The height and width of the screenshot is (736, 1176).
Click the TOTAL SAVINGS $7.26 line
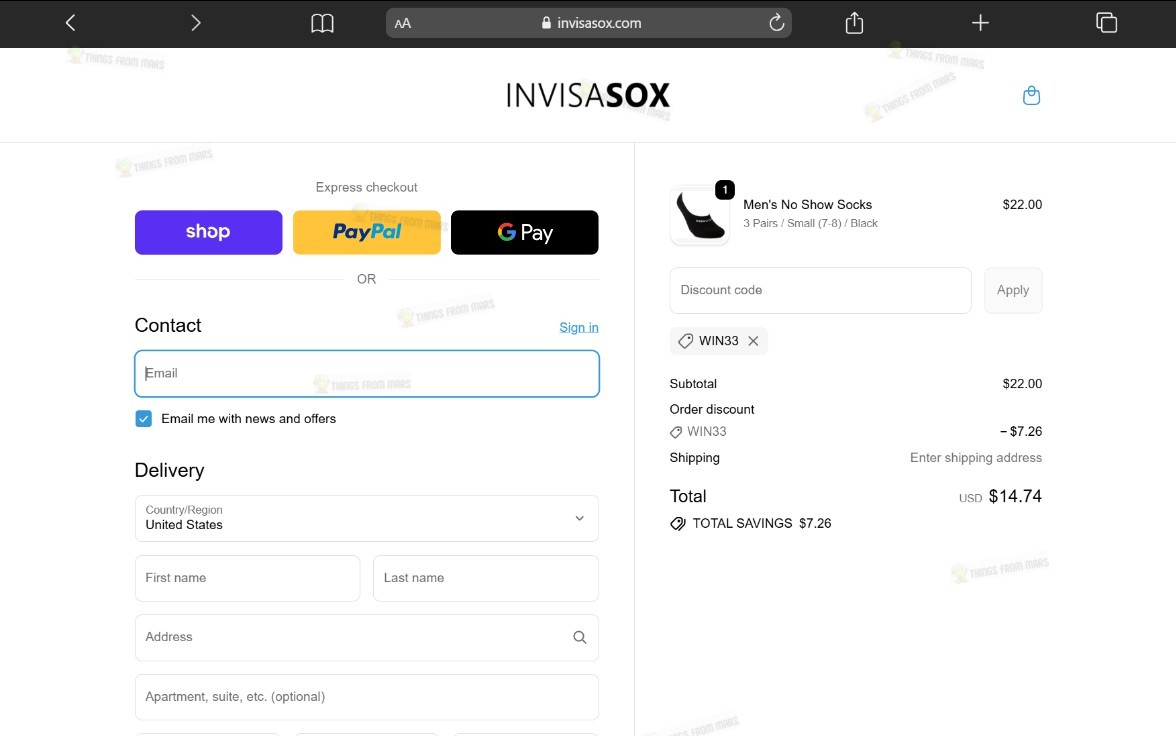pyautogui.click(x=751, y=524)
